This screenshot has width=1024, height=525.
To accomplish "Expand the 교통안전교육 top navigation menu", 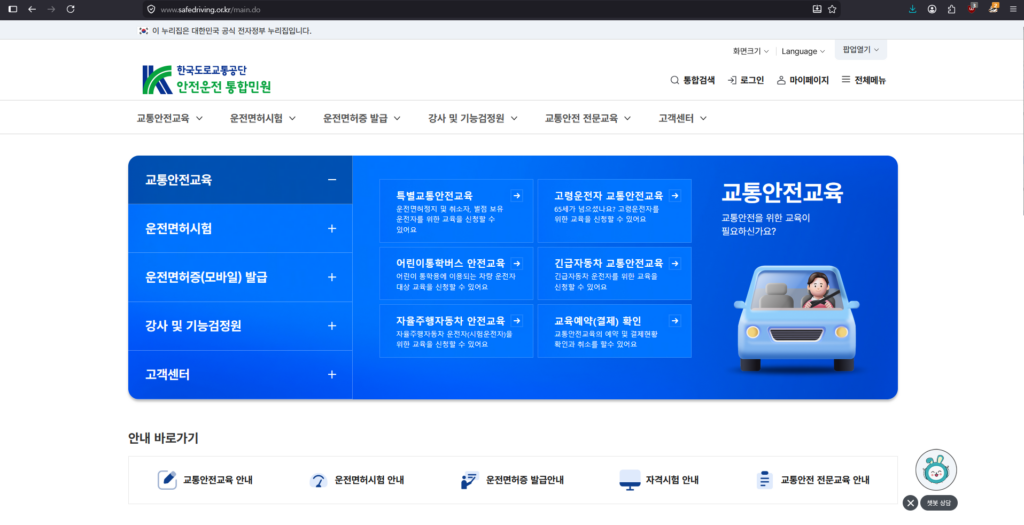I will (x=170, y=118).
